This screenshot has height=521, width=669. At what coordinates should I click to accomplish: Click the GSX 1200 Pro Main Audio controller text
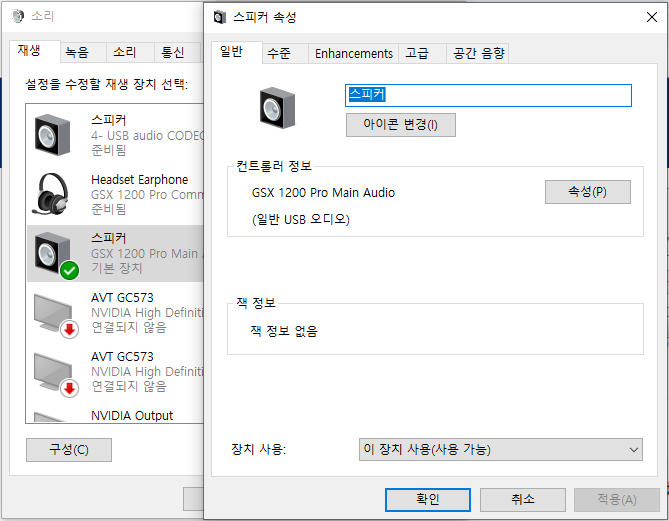click(323, 193)
